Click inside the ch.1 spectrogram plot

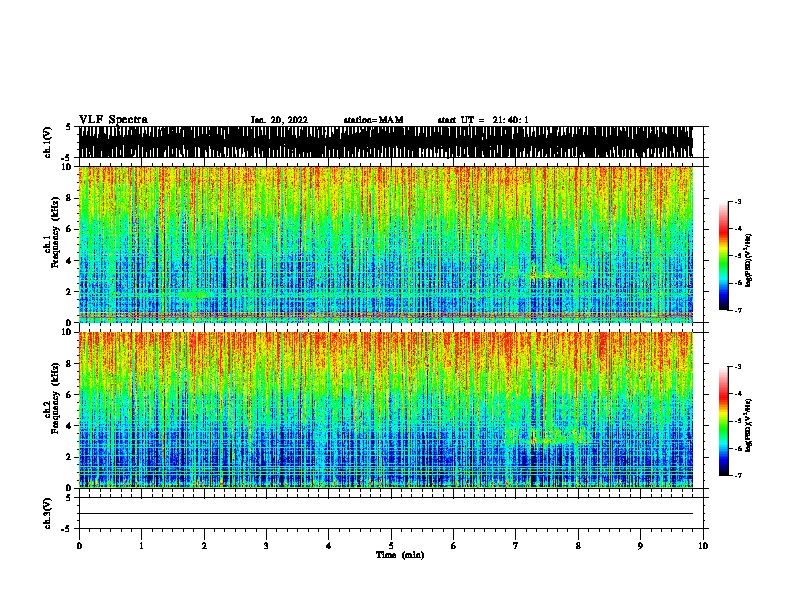pos(385,244)
